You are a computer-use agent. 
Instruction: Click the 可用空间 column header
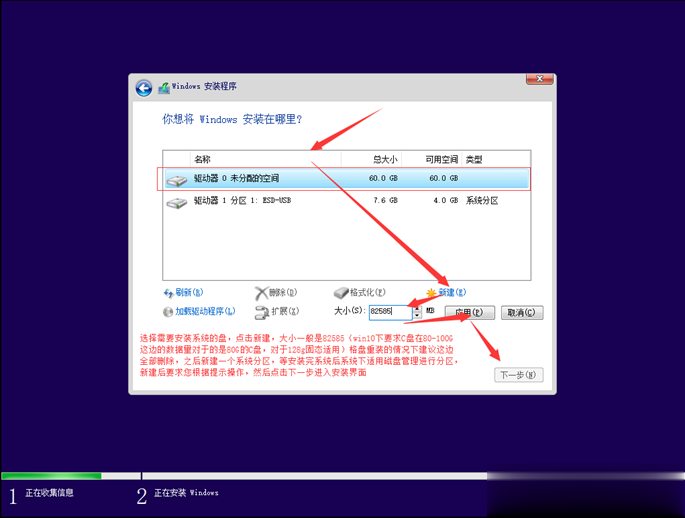tap(441, 159)
